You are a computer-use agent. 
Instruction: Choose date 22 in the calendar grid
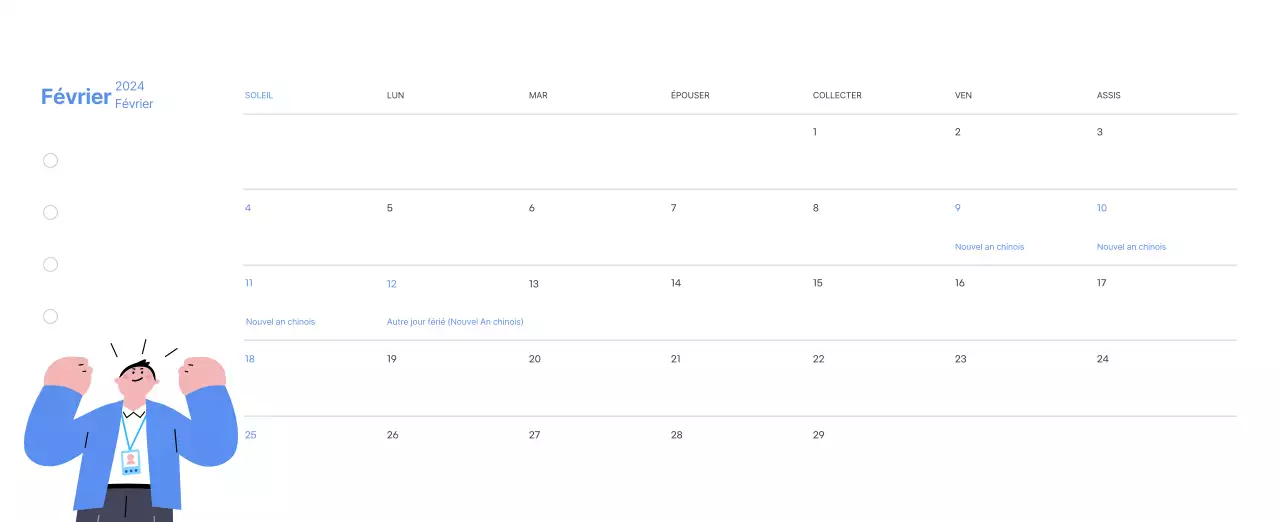pyautogui.click(x=818, y=359)
